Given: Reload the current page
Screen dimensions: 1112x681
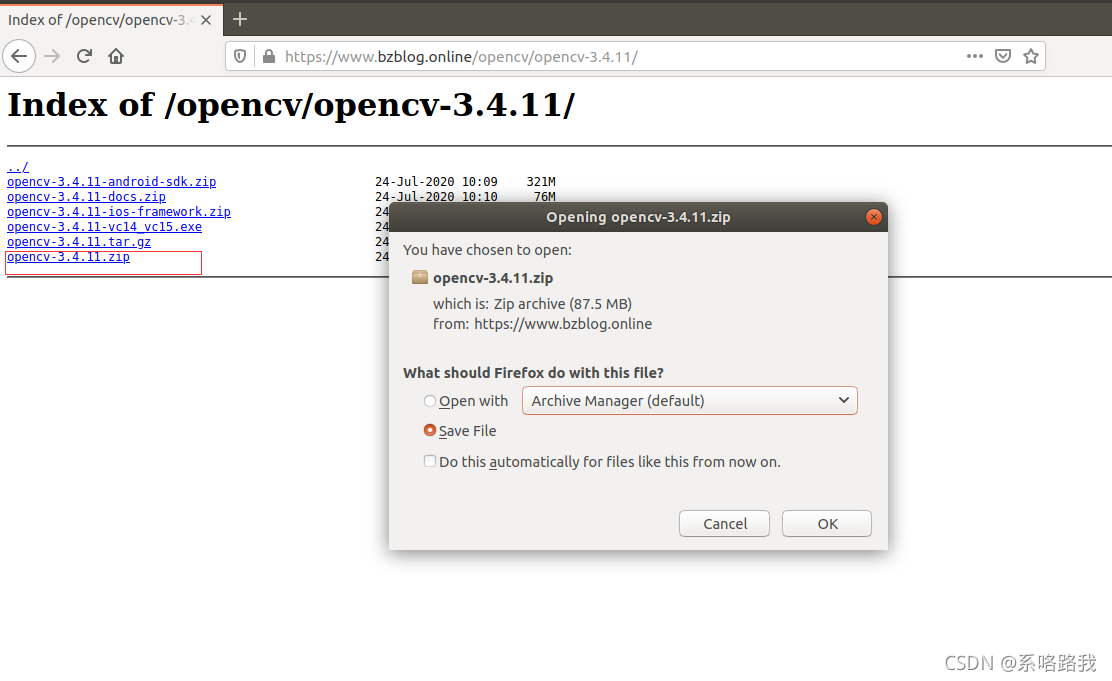Looking at the screenshot, I should [84, 56].
